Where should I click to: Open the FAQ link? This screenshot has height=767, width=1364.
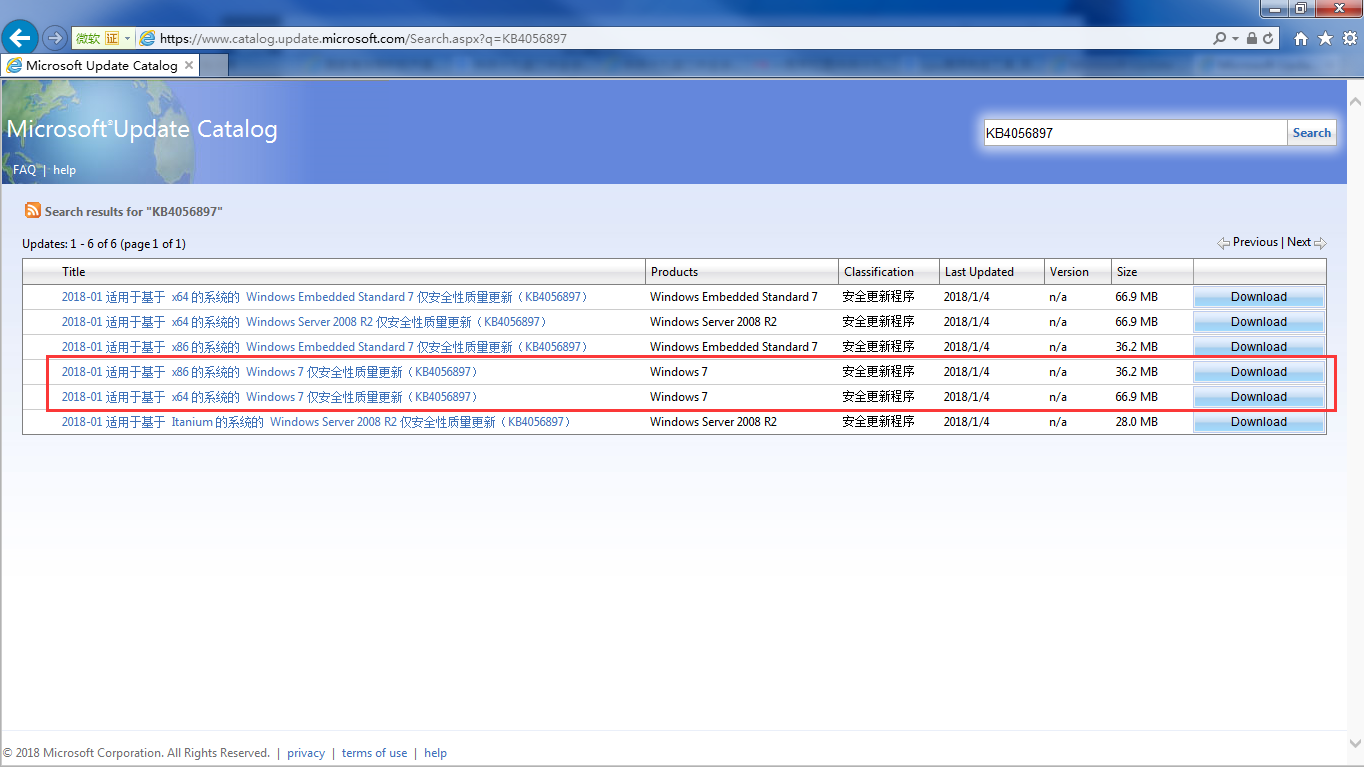pyautogui.click(x=24, y=170)
